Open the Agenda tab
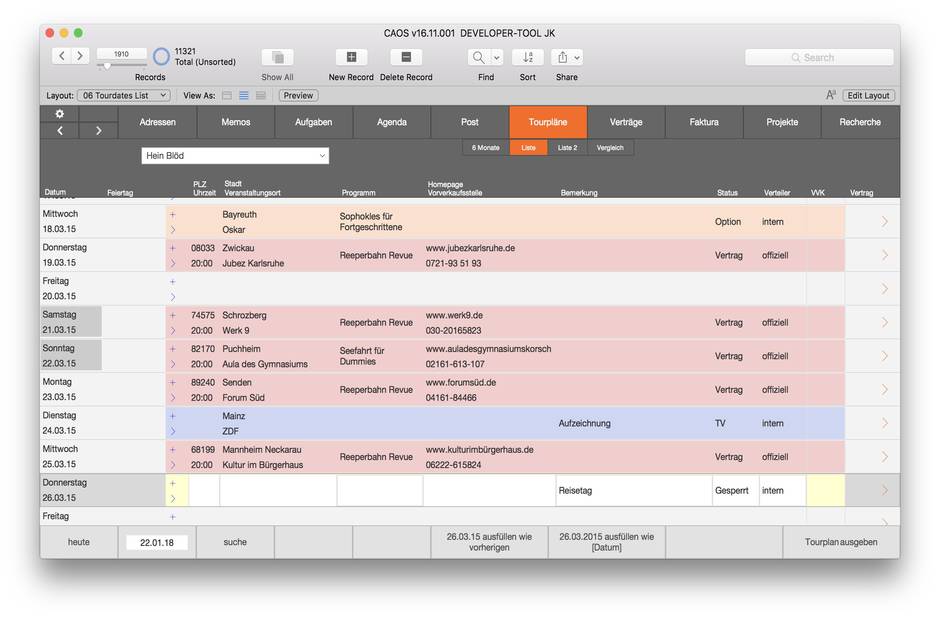This screenshot has height=620, width=940. (391, 122)
